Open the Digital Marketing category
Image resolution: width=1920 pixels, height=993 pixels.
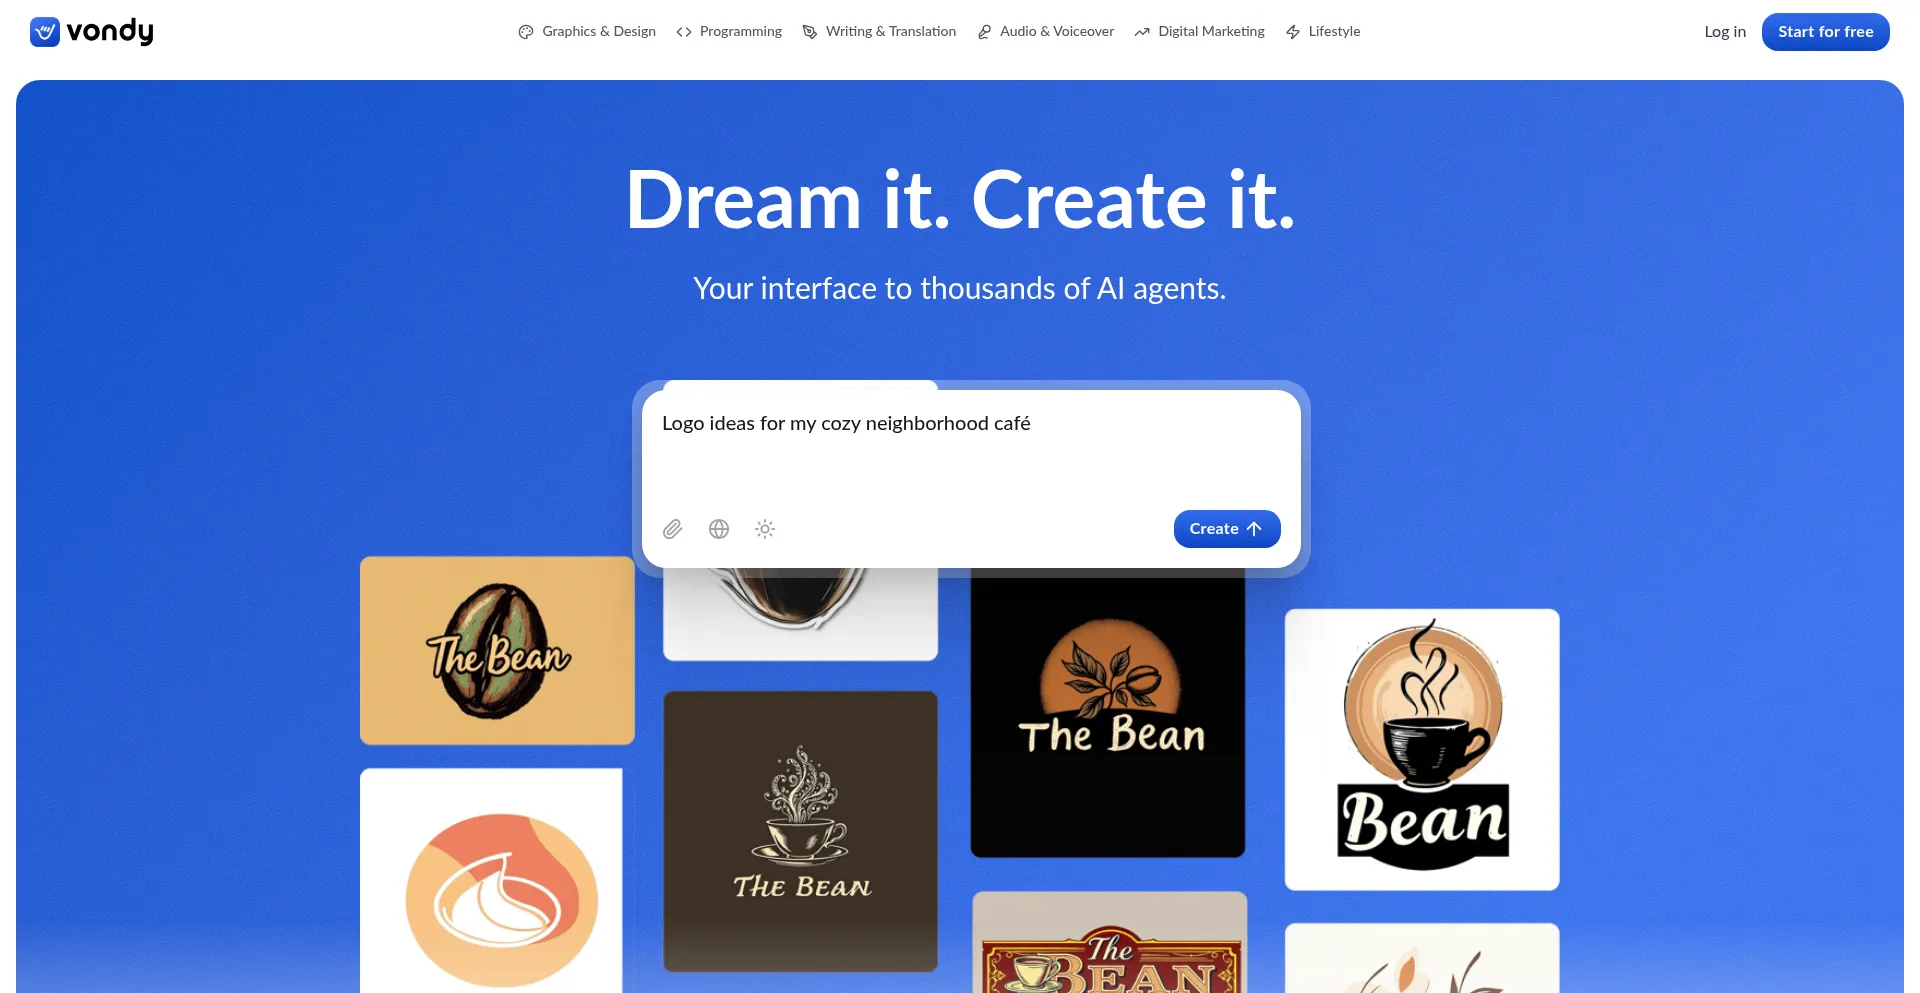point(1200,32)
